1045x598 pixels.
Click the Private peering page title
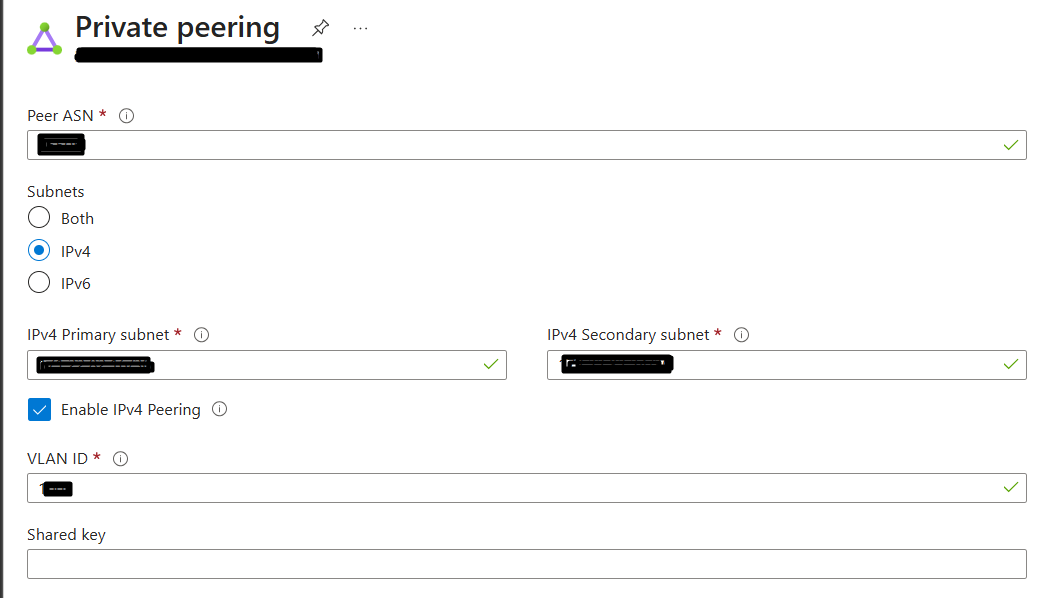tap(177, 28)
